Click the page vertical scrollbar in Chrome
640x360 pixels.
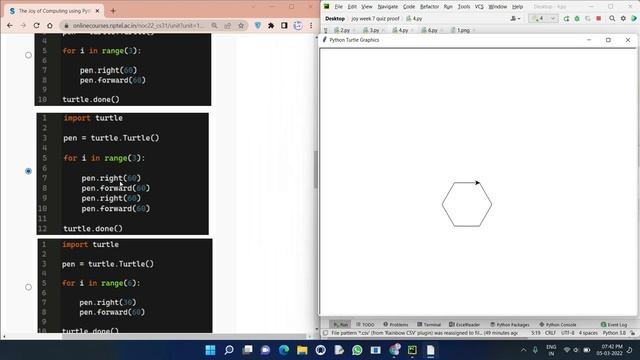coord(316,170)
